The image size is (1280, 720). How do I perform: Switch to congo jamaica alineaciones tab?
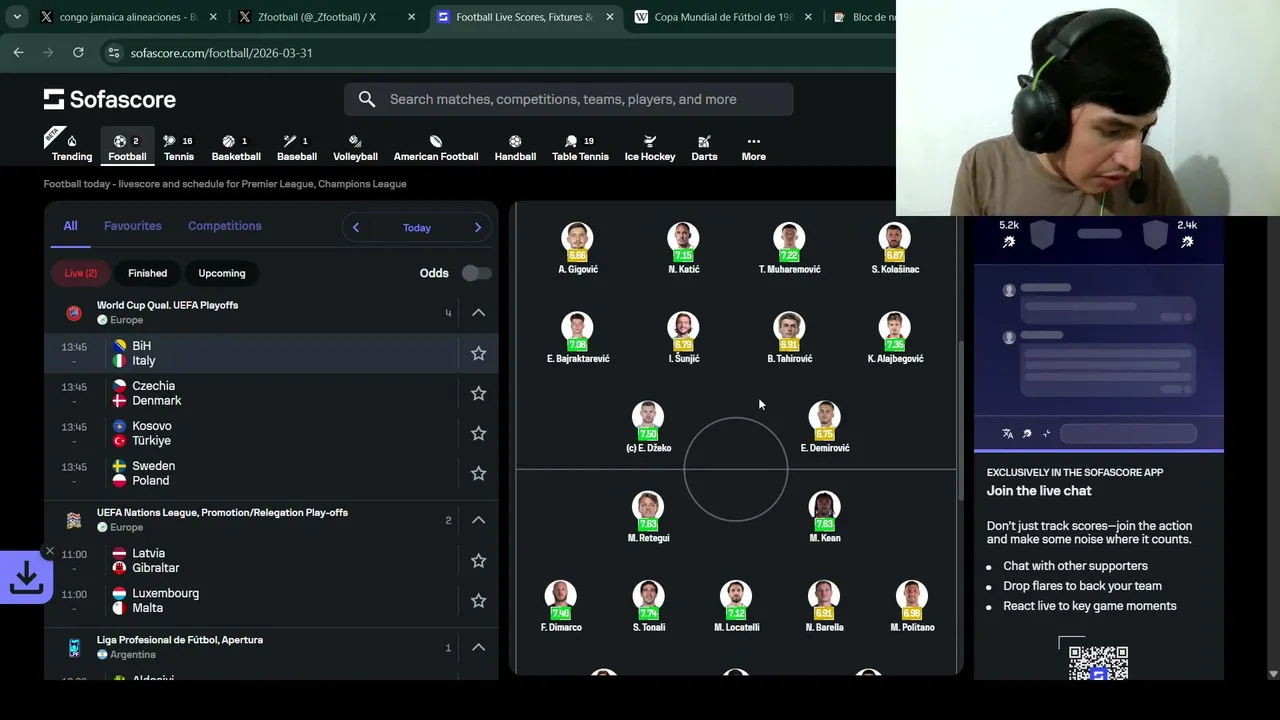click(x=128, y=17)
